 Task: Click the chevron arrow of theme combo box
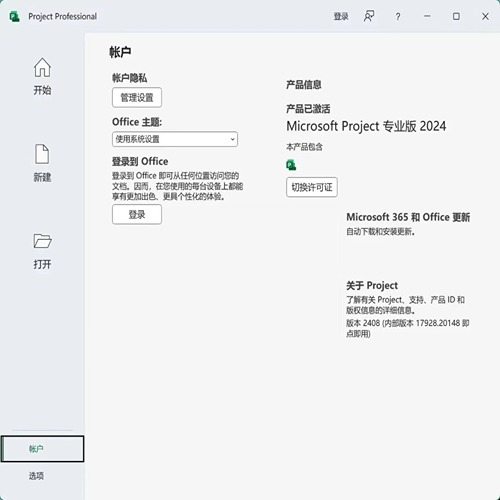pyautogui.click(x=232, y=139)
